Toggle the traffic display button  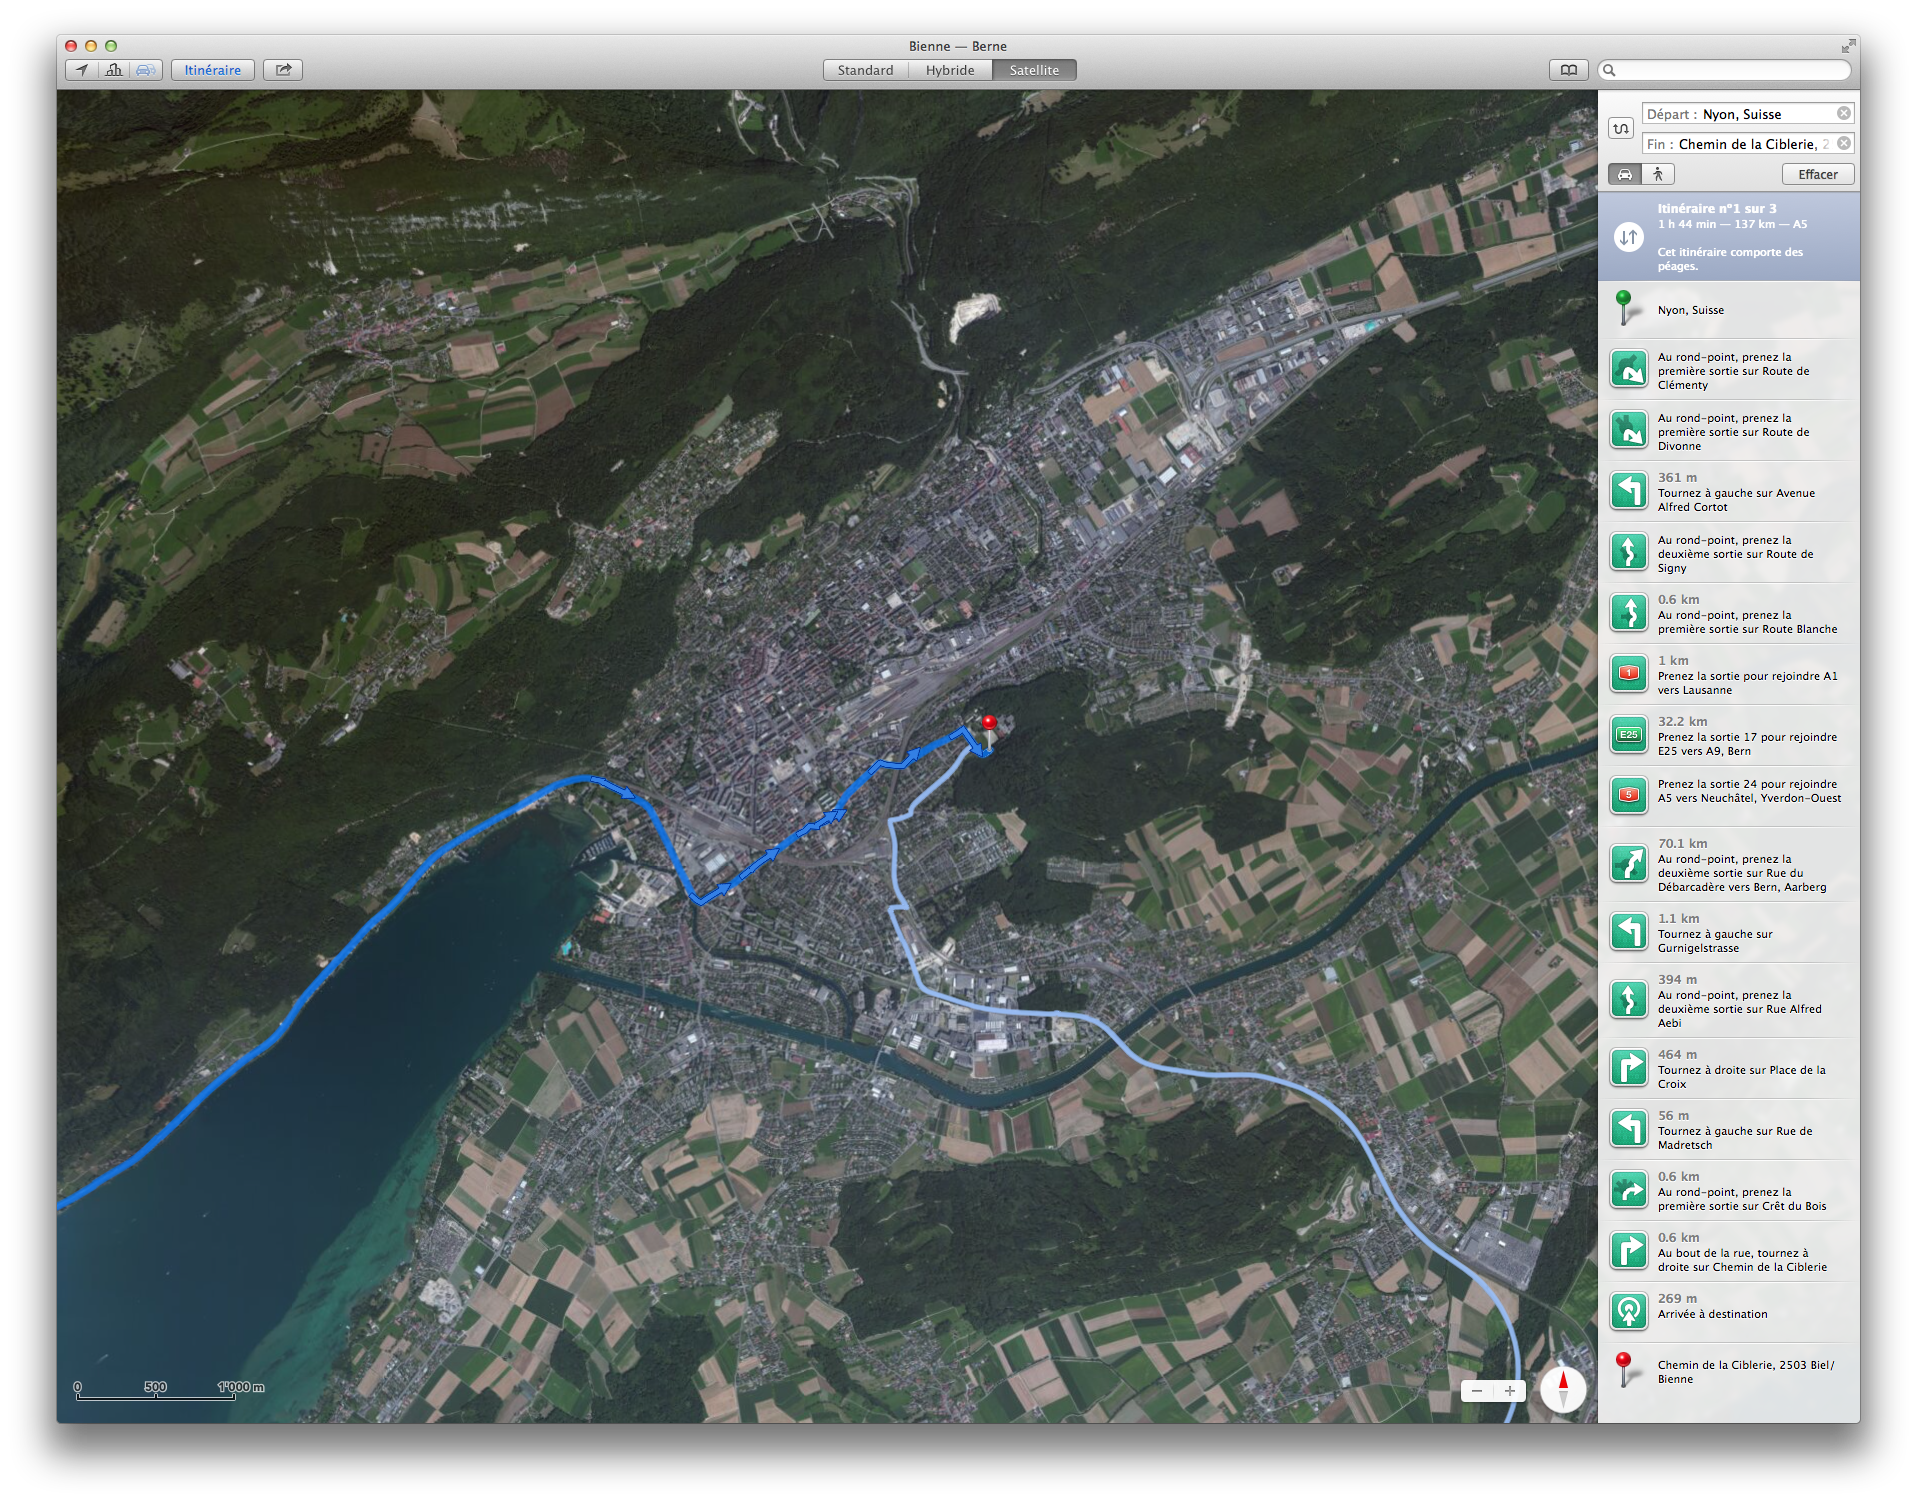click(x=146, y=70)
